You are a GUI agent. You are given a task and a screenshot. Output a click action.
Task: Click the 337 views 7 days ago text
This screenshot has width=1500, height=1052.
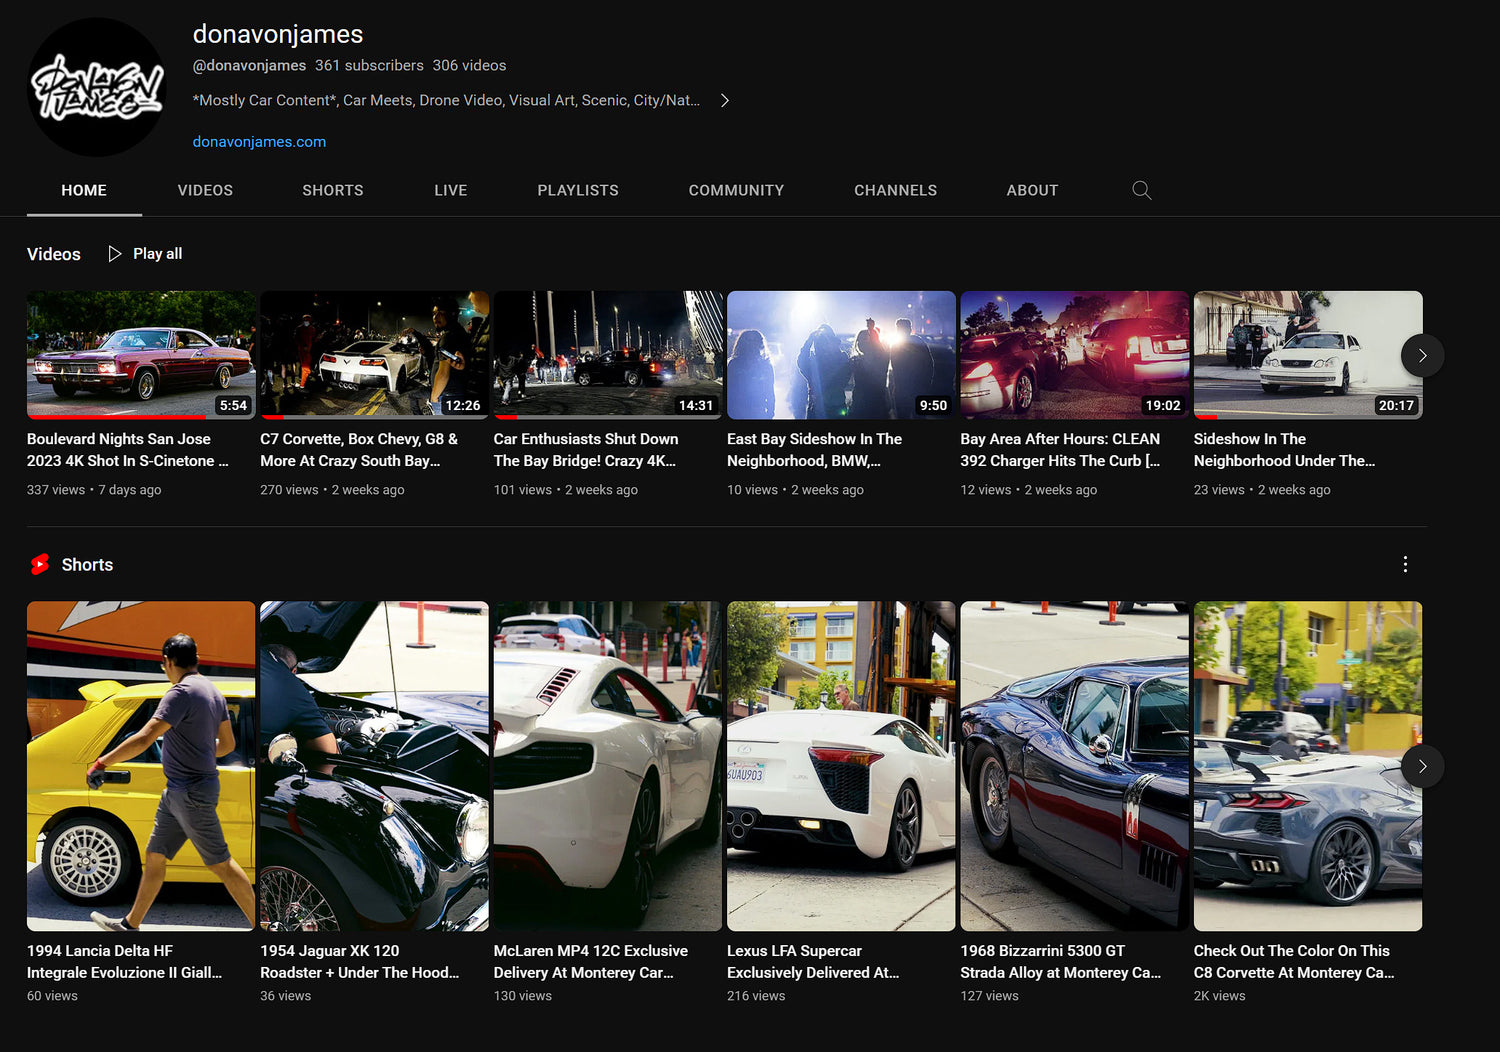tap(94, 490)
